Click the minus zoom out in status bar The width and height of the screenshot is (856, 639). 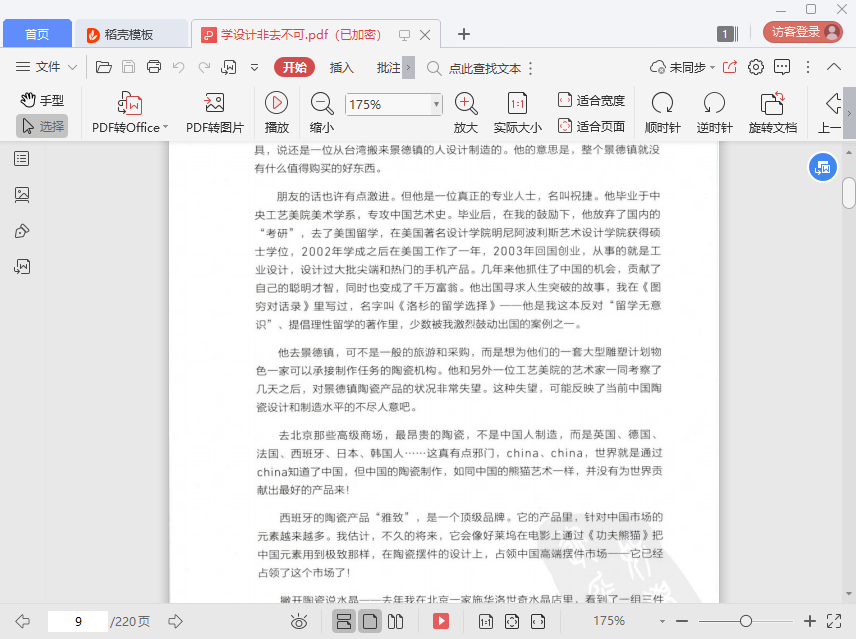click(682, 621)
